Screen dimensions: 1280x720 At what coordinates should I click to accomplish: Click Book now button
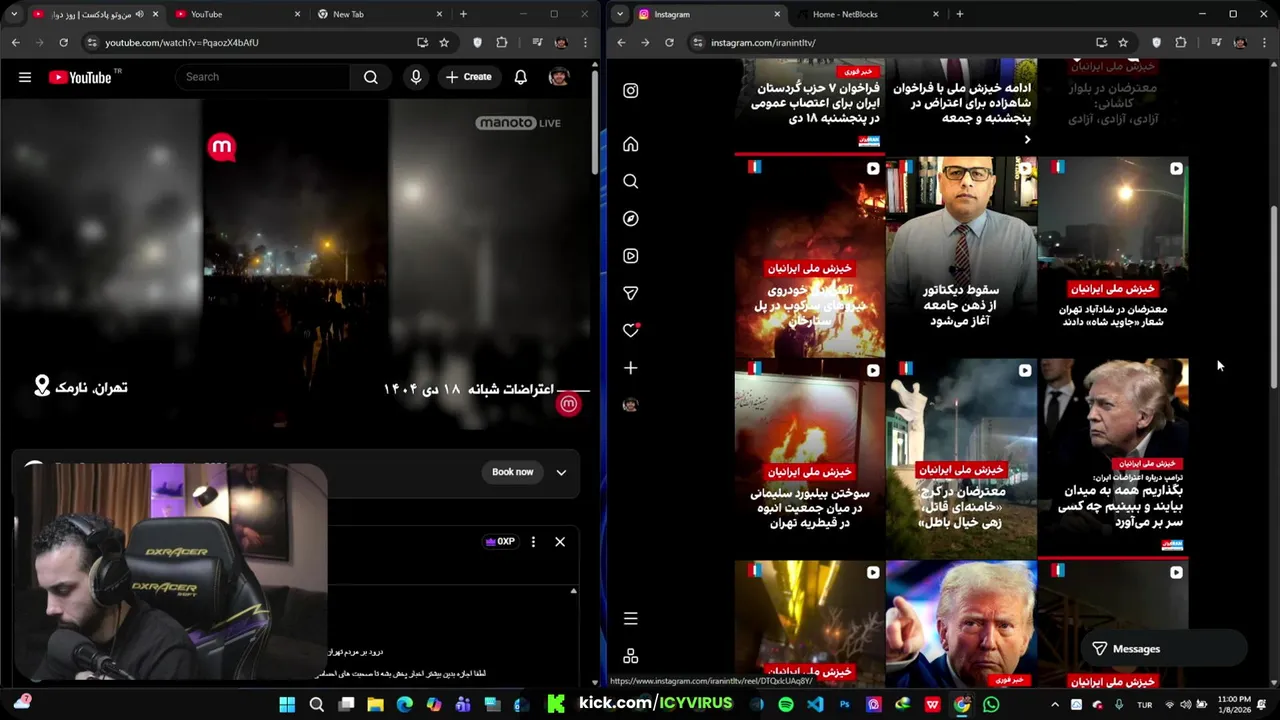tap(512, 472)
